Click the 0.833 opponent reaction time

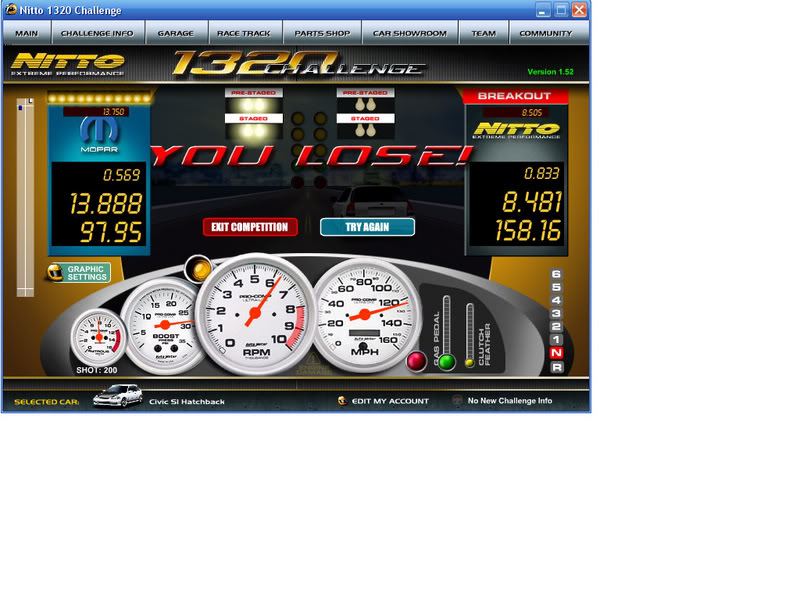pos(542,173)
